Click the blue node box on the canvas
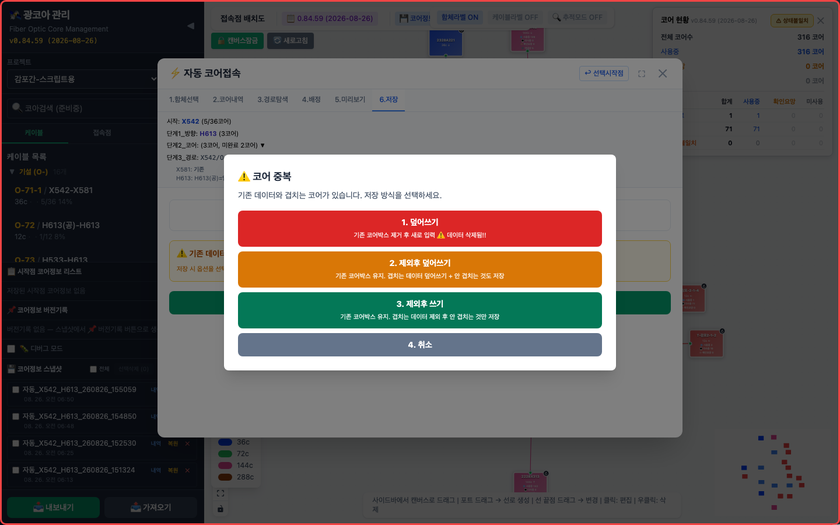The width and height of the screenshot is (840, 525). [446, 41]
